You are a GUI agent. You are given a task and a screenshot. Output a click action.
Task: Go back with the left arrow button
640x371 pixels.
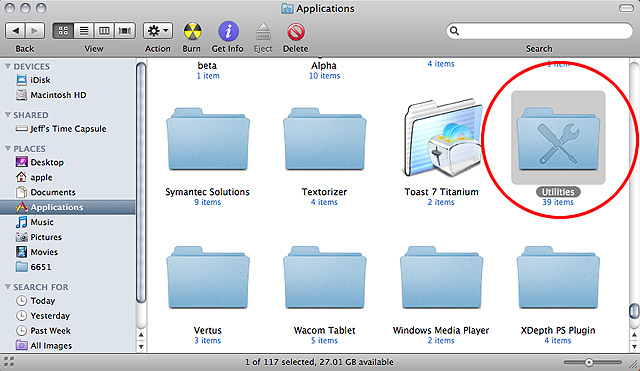coord(15,31)
